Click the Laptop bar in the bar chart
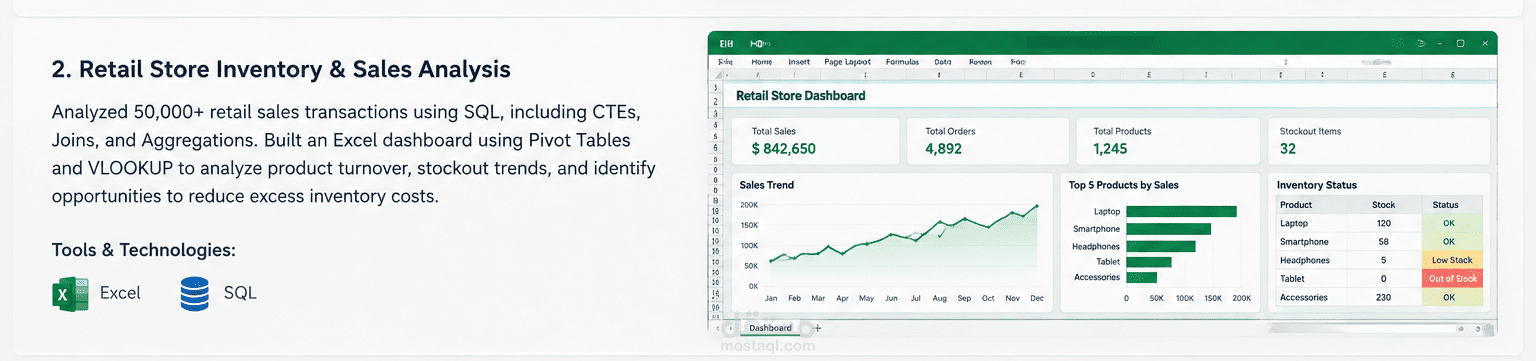Viewport: 1536px width, 361px height. pos(1181,211)
